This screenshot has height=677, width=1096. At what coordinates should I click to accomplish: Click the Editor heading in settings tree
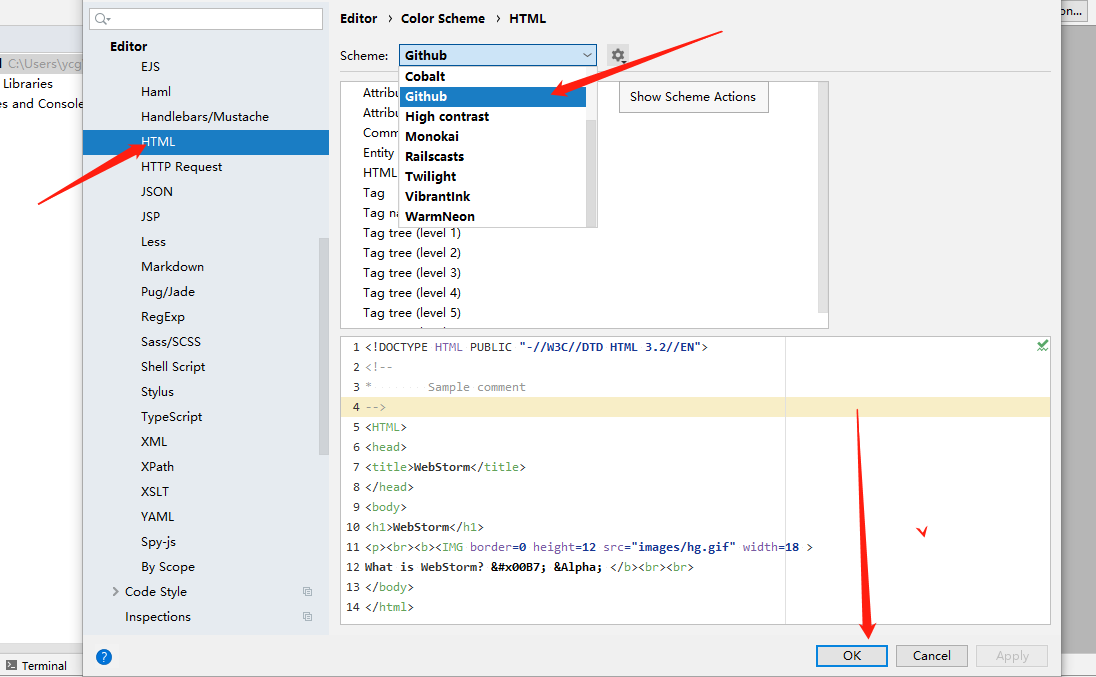[x=129, y=47]
